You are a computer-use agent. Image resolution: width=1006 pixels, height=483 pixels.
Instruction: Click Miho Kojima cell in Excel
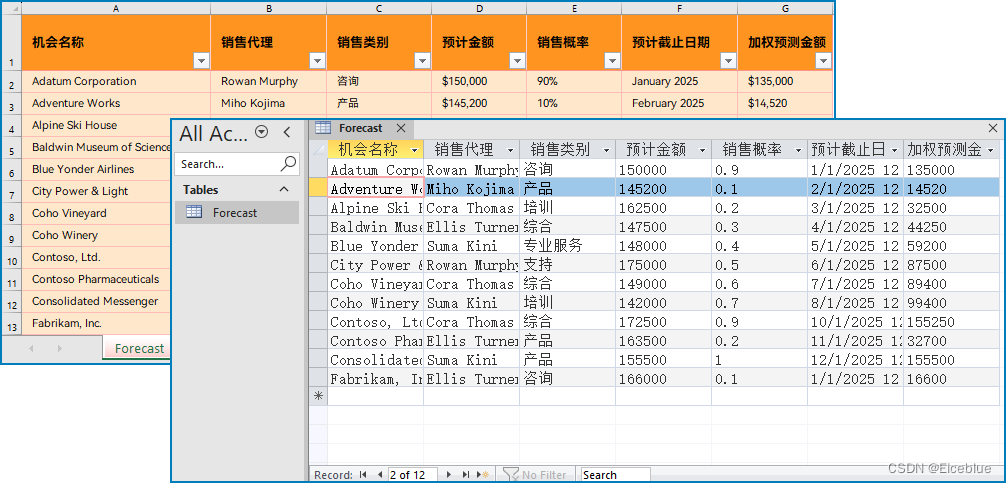(269, 103)
